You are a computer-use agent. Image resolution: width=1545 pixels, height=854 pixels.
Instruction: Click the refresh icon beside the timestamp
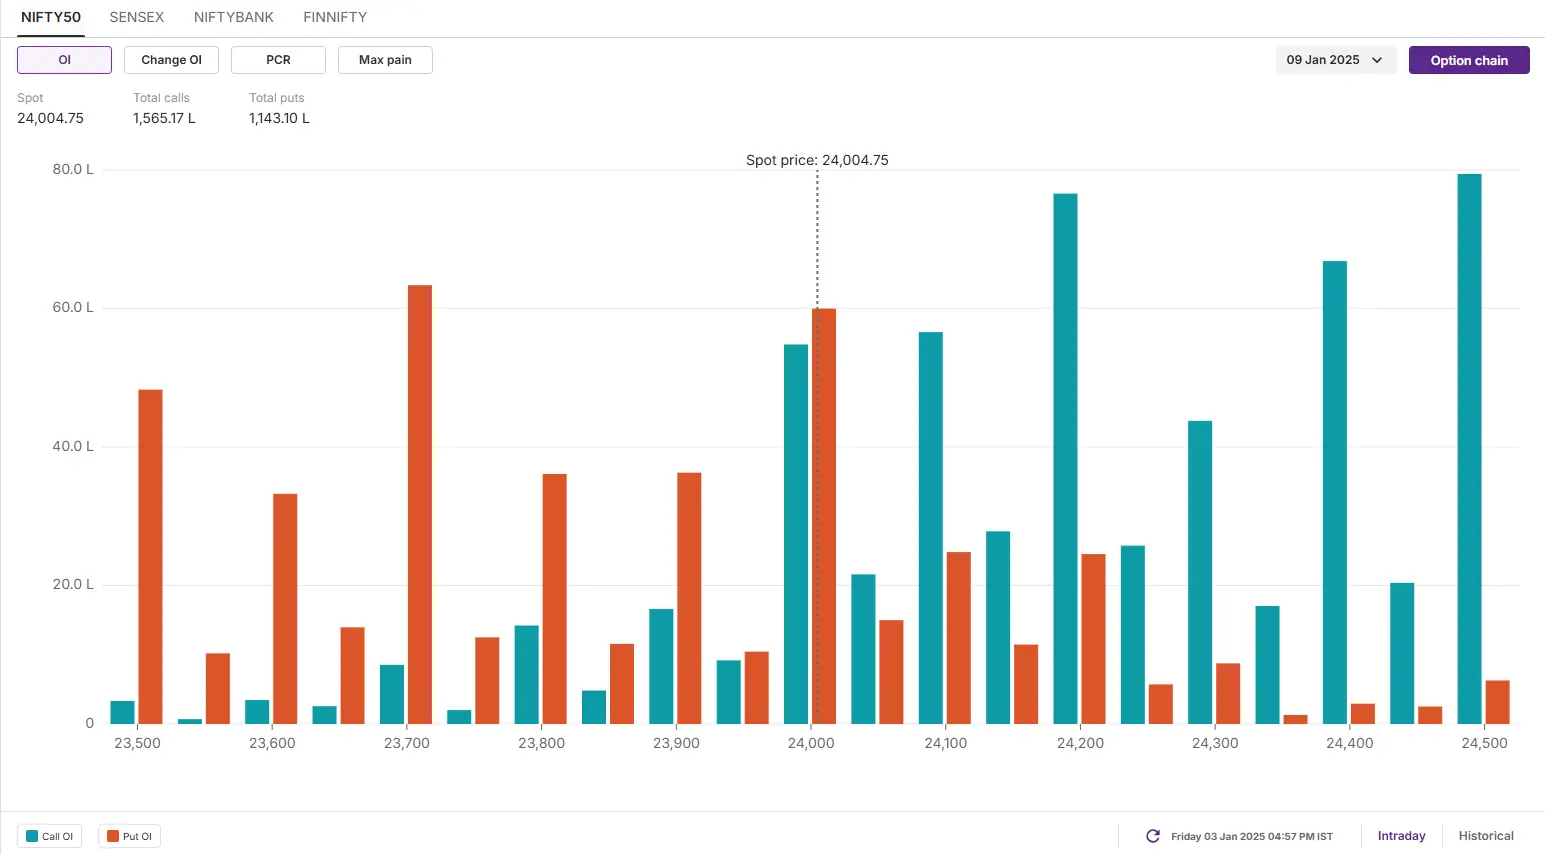pyautogui.click(x=1152, y=836)
